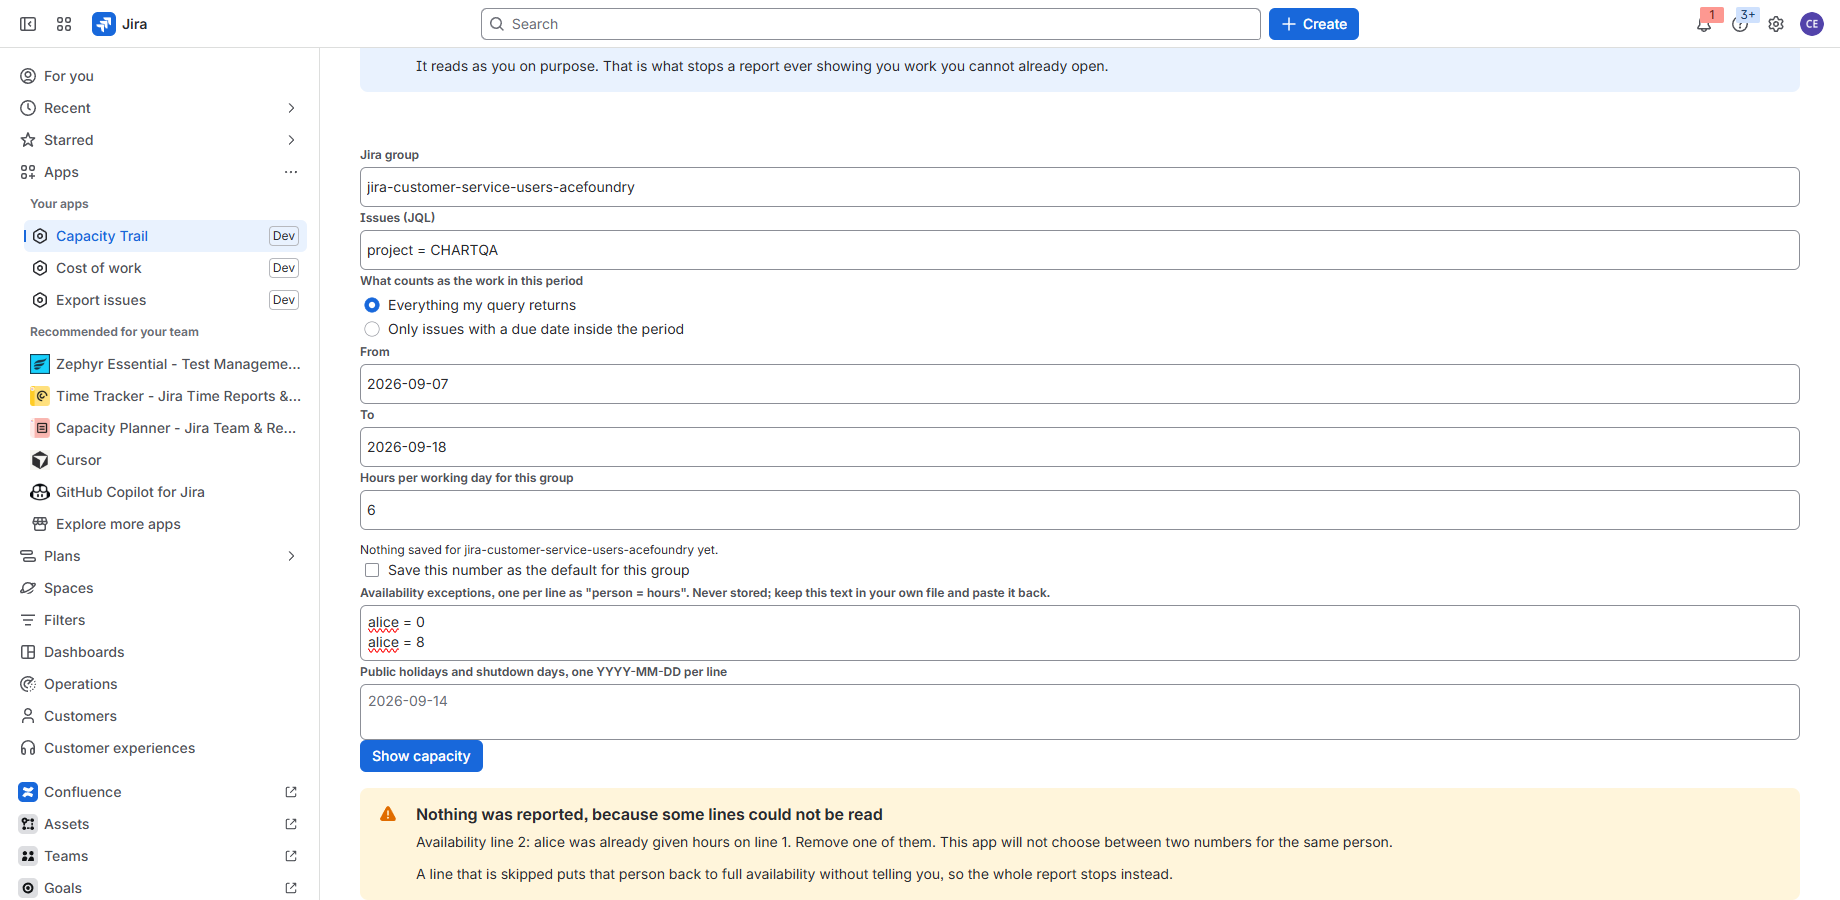Open Confluence from the sidebar
Viewport: 1840px width, 900px height.
coord(159,792)
